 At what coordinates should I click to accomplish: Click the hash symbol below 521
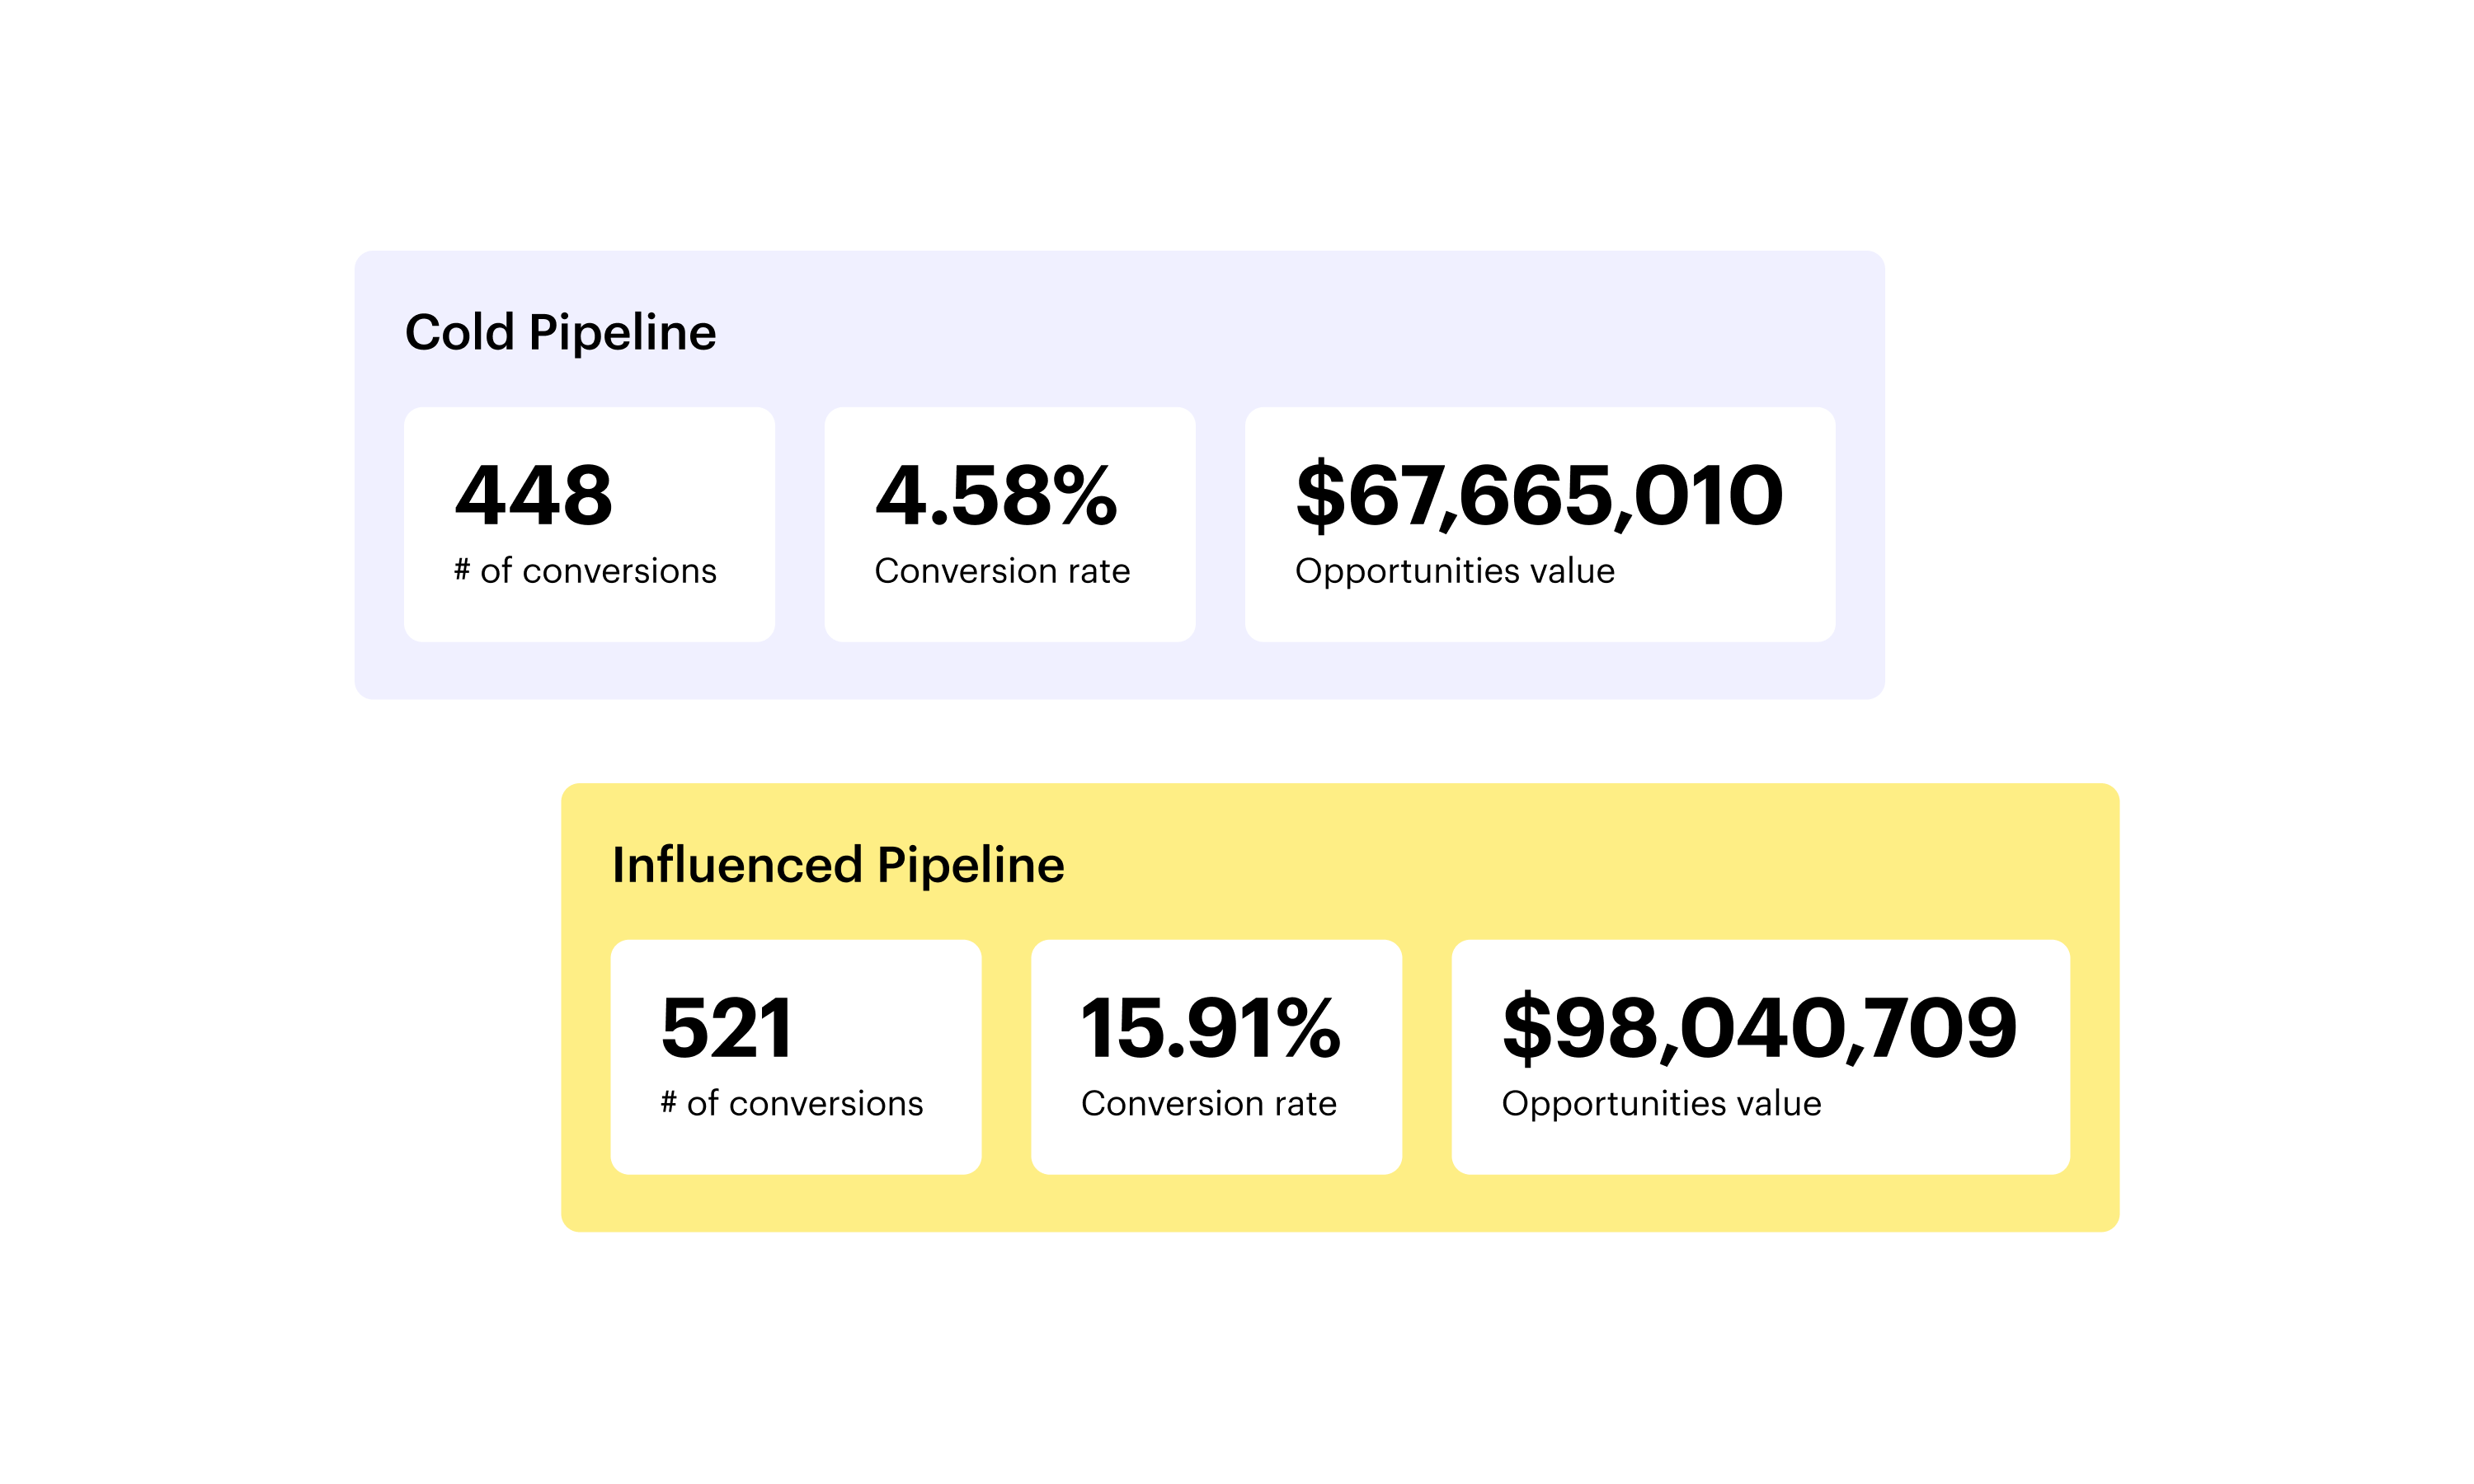pos(669,1101)
